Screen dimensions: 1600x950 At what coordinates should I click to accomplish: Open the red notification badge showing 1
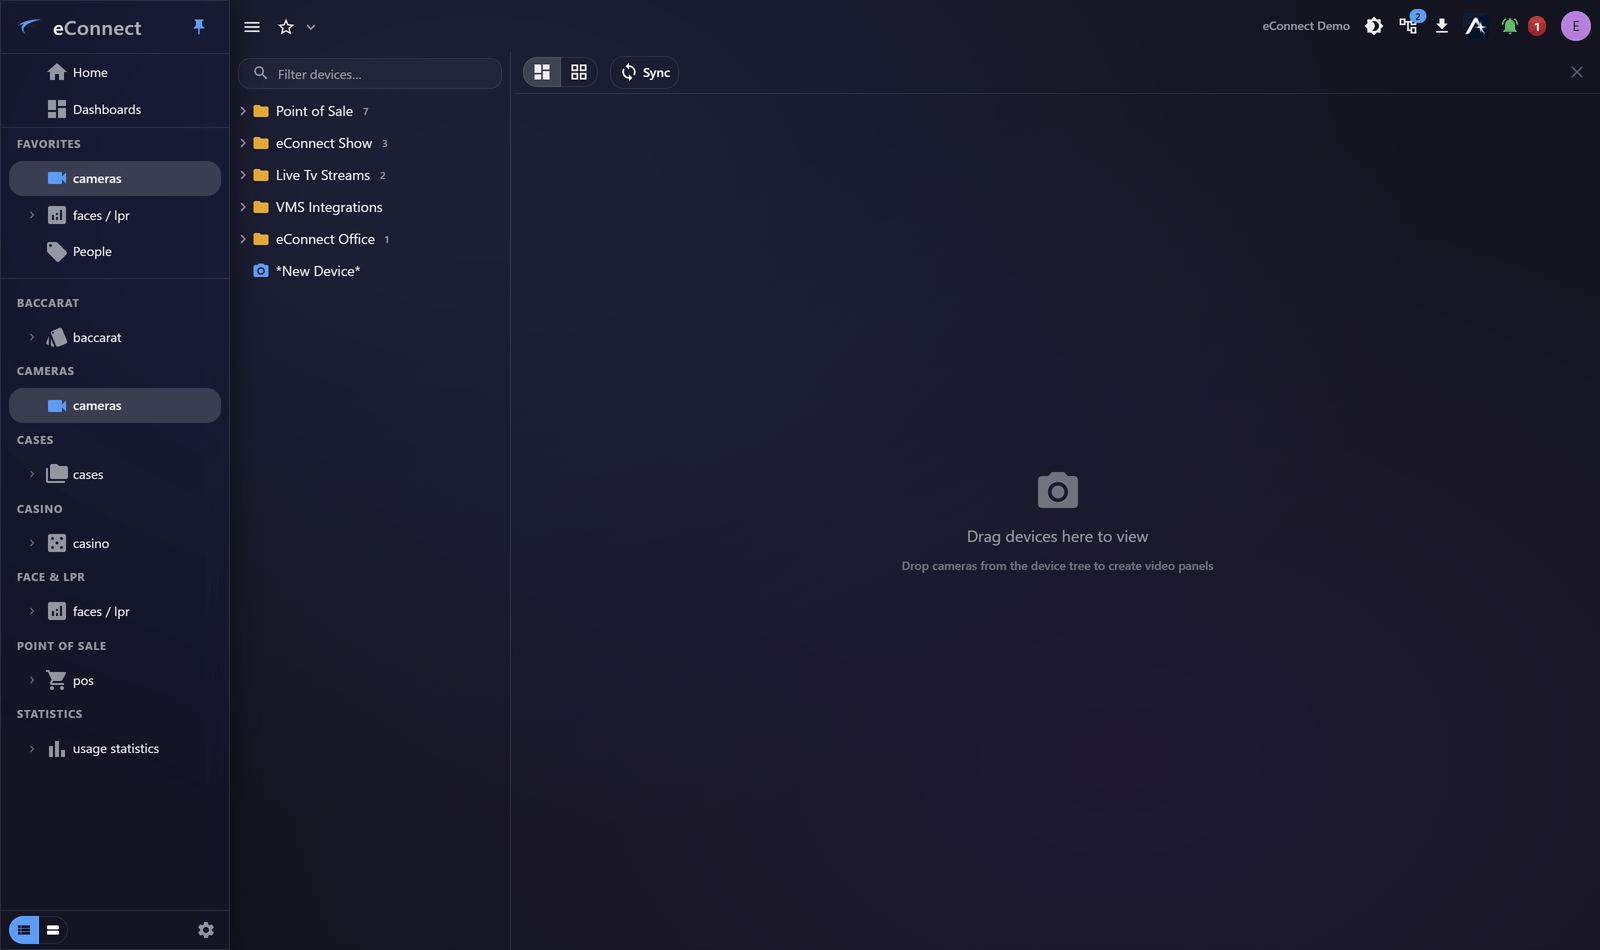tap(1537, 26)
